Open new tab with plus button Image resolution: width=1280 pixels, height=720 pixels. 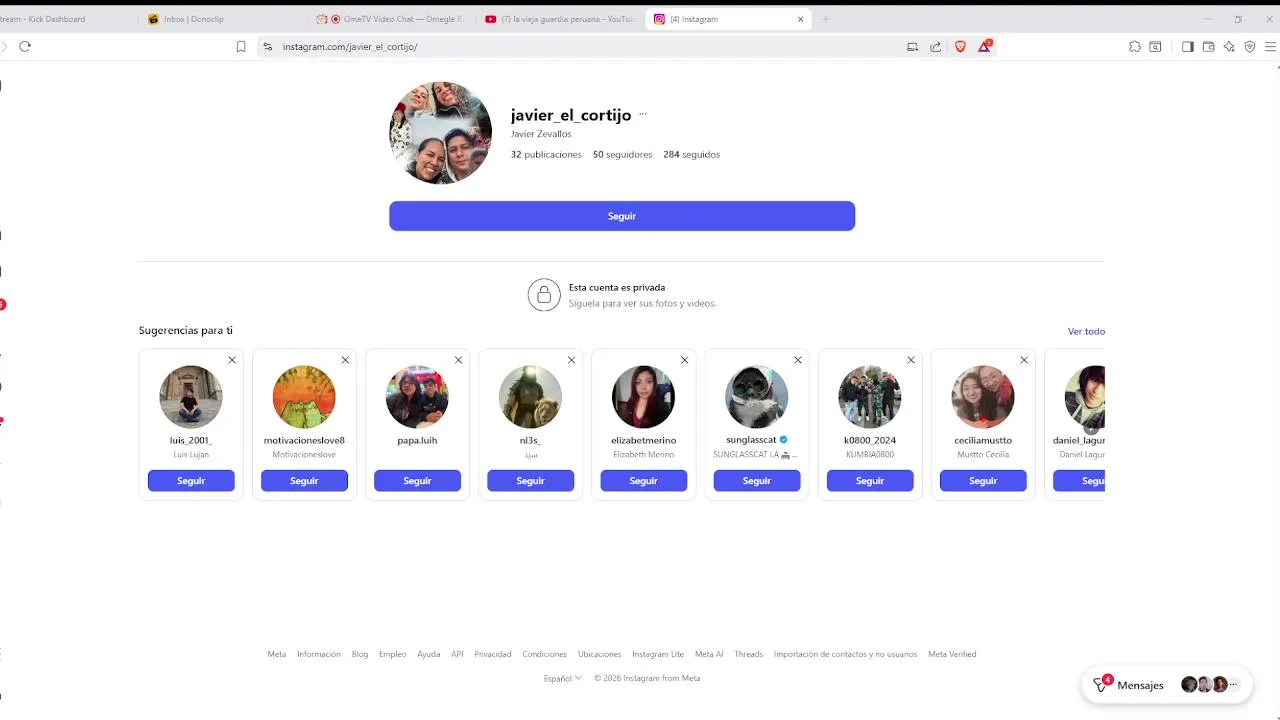tap(826, 19)
